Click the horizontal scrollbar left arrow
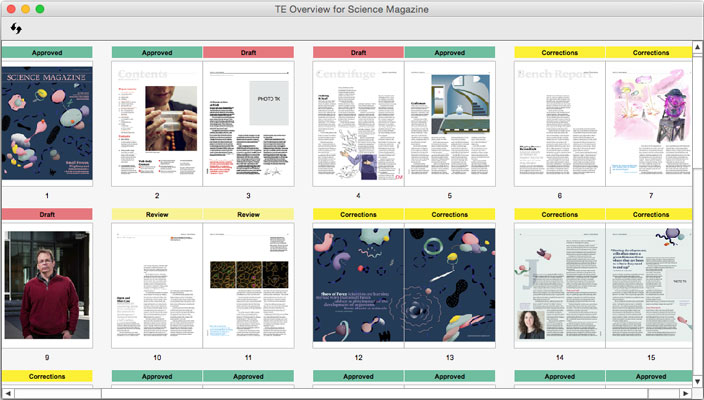This screenshot has height=400, width=704. (8, 393)
